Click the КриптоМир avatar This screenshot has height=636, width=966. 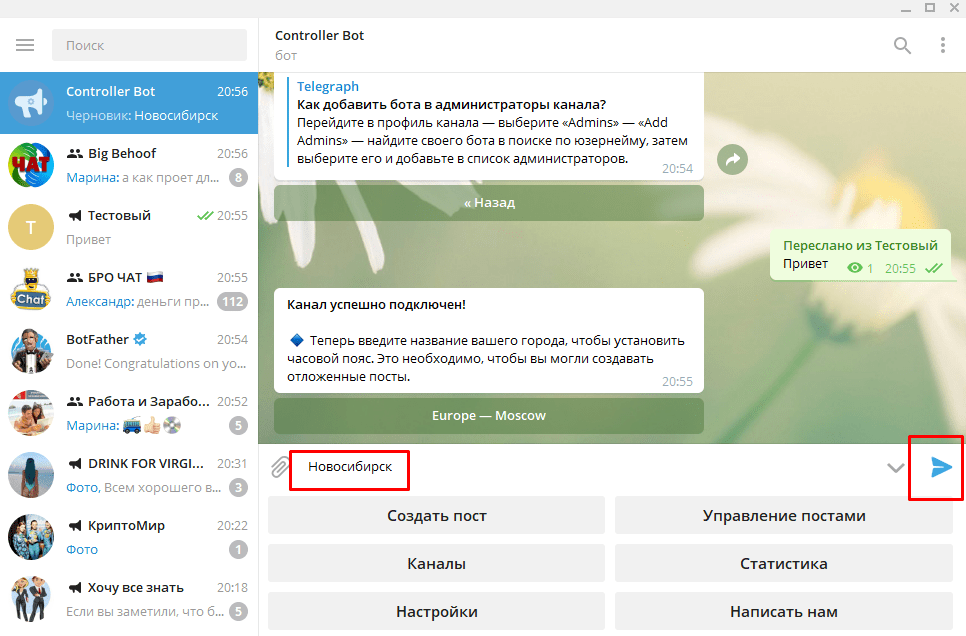tap(31, 537)
